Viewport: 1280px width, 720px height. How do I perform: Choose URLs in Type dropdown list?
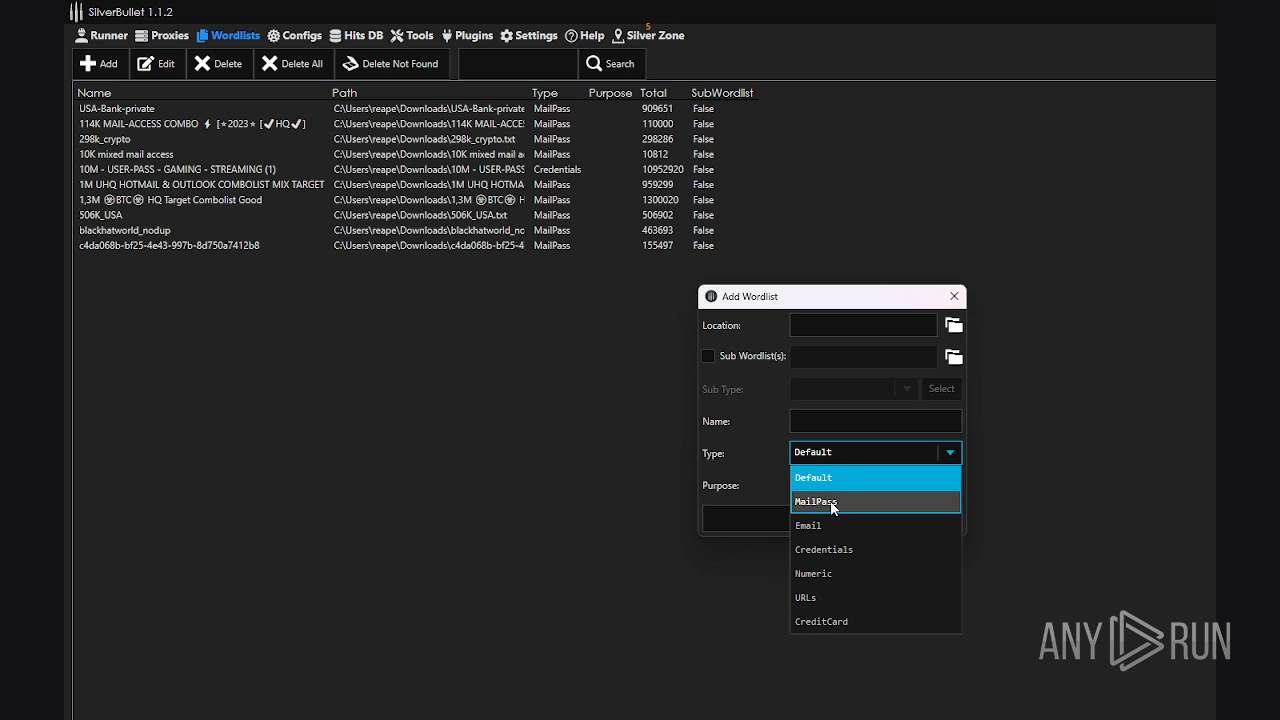(x=876, y=598)
